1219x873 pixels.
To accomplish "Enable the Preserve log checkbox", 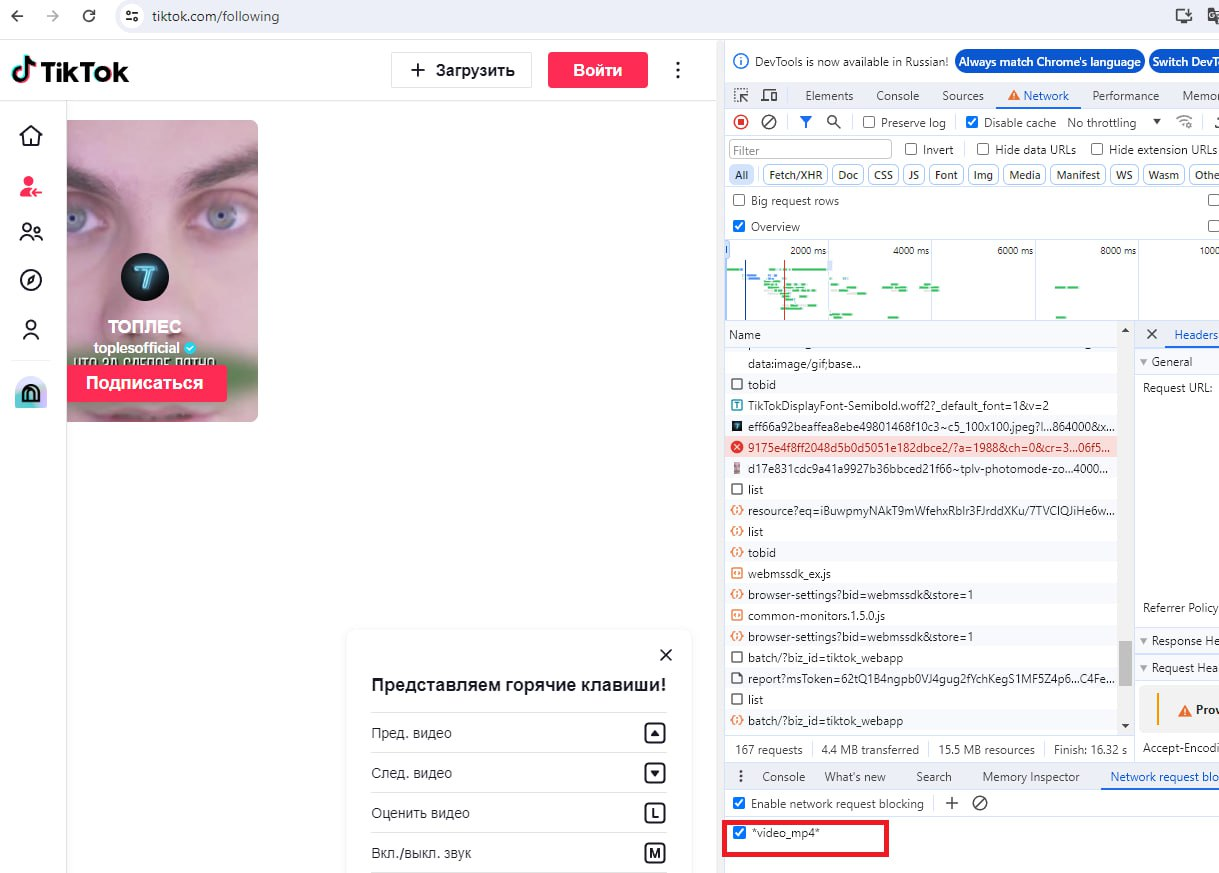I will (869, 122).
